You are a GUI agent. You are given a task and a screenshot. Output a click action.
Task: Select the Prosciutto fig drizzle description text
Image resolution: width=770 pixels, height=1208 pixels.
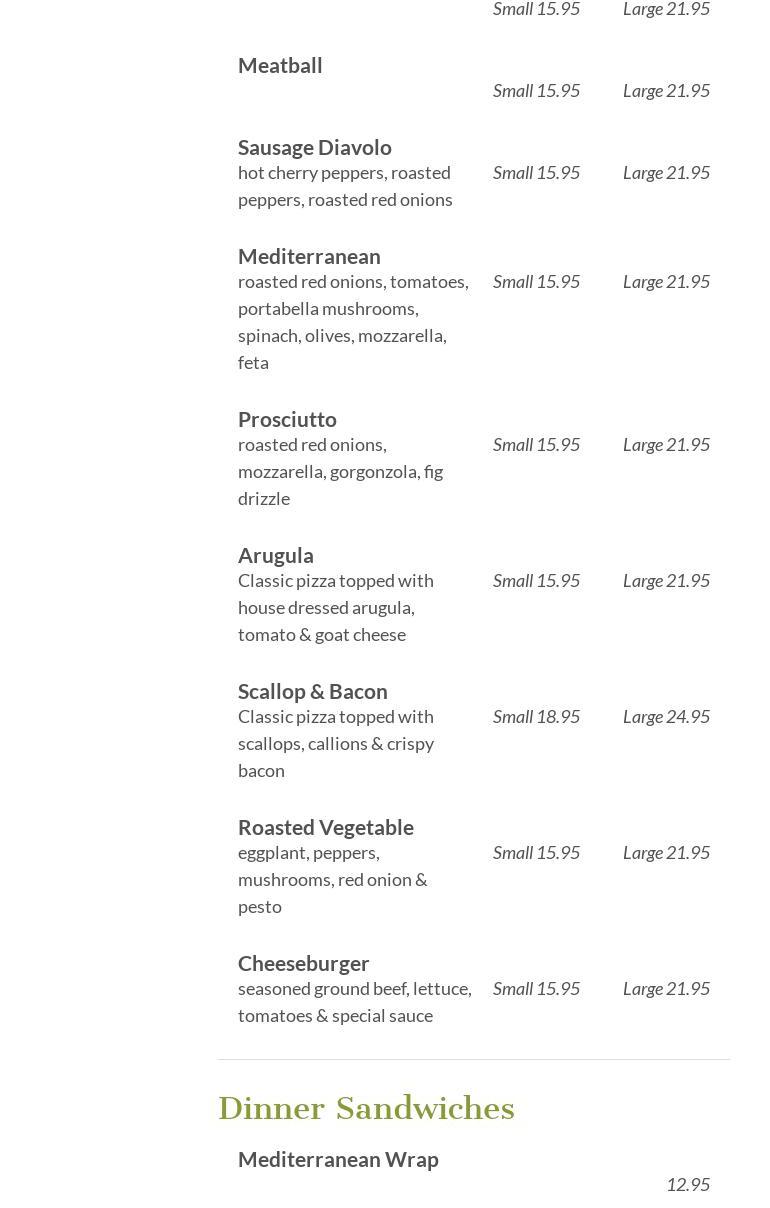coord(340,471)
